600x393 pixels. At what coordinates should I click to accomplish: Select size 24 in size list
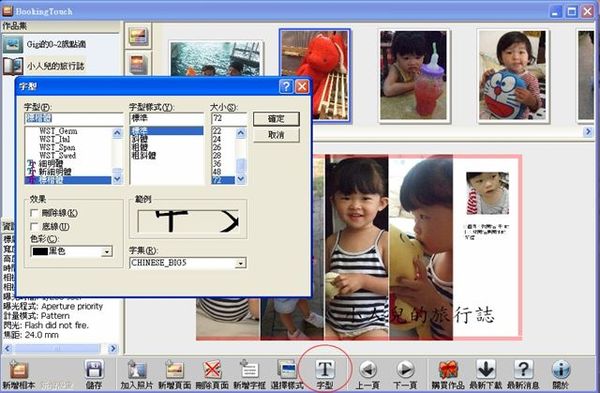click(217, 139)
